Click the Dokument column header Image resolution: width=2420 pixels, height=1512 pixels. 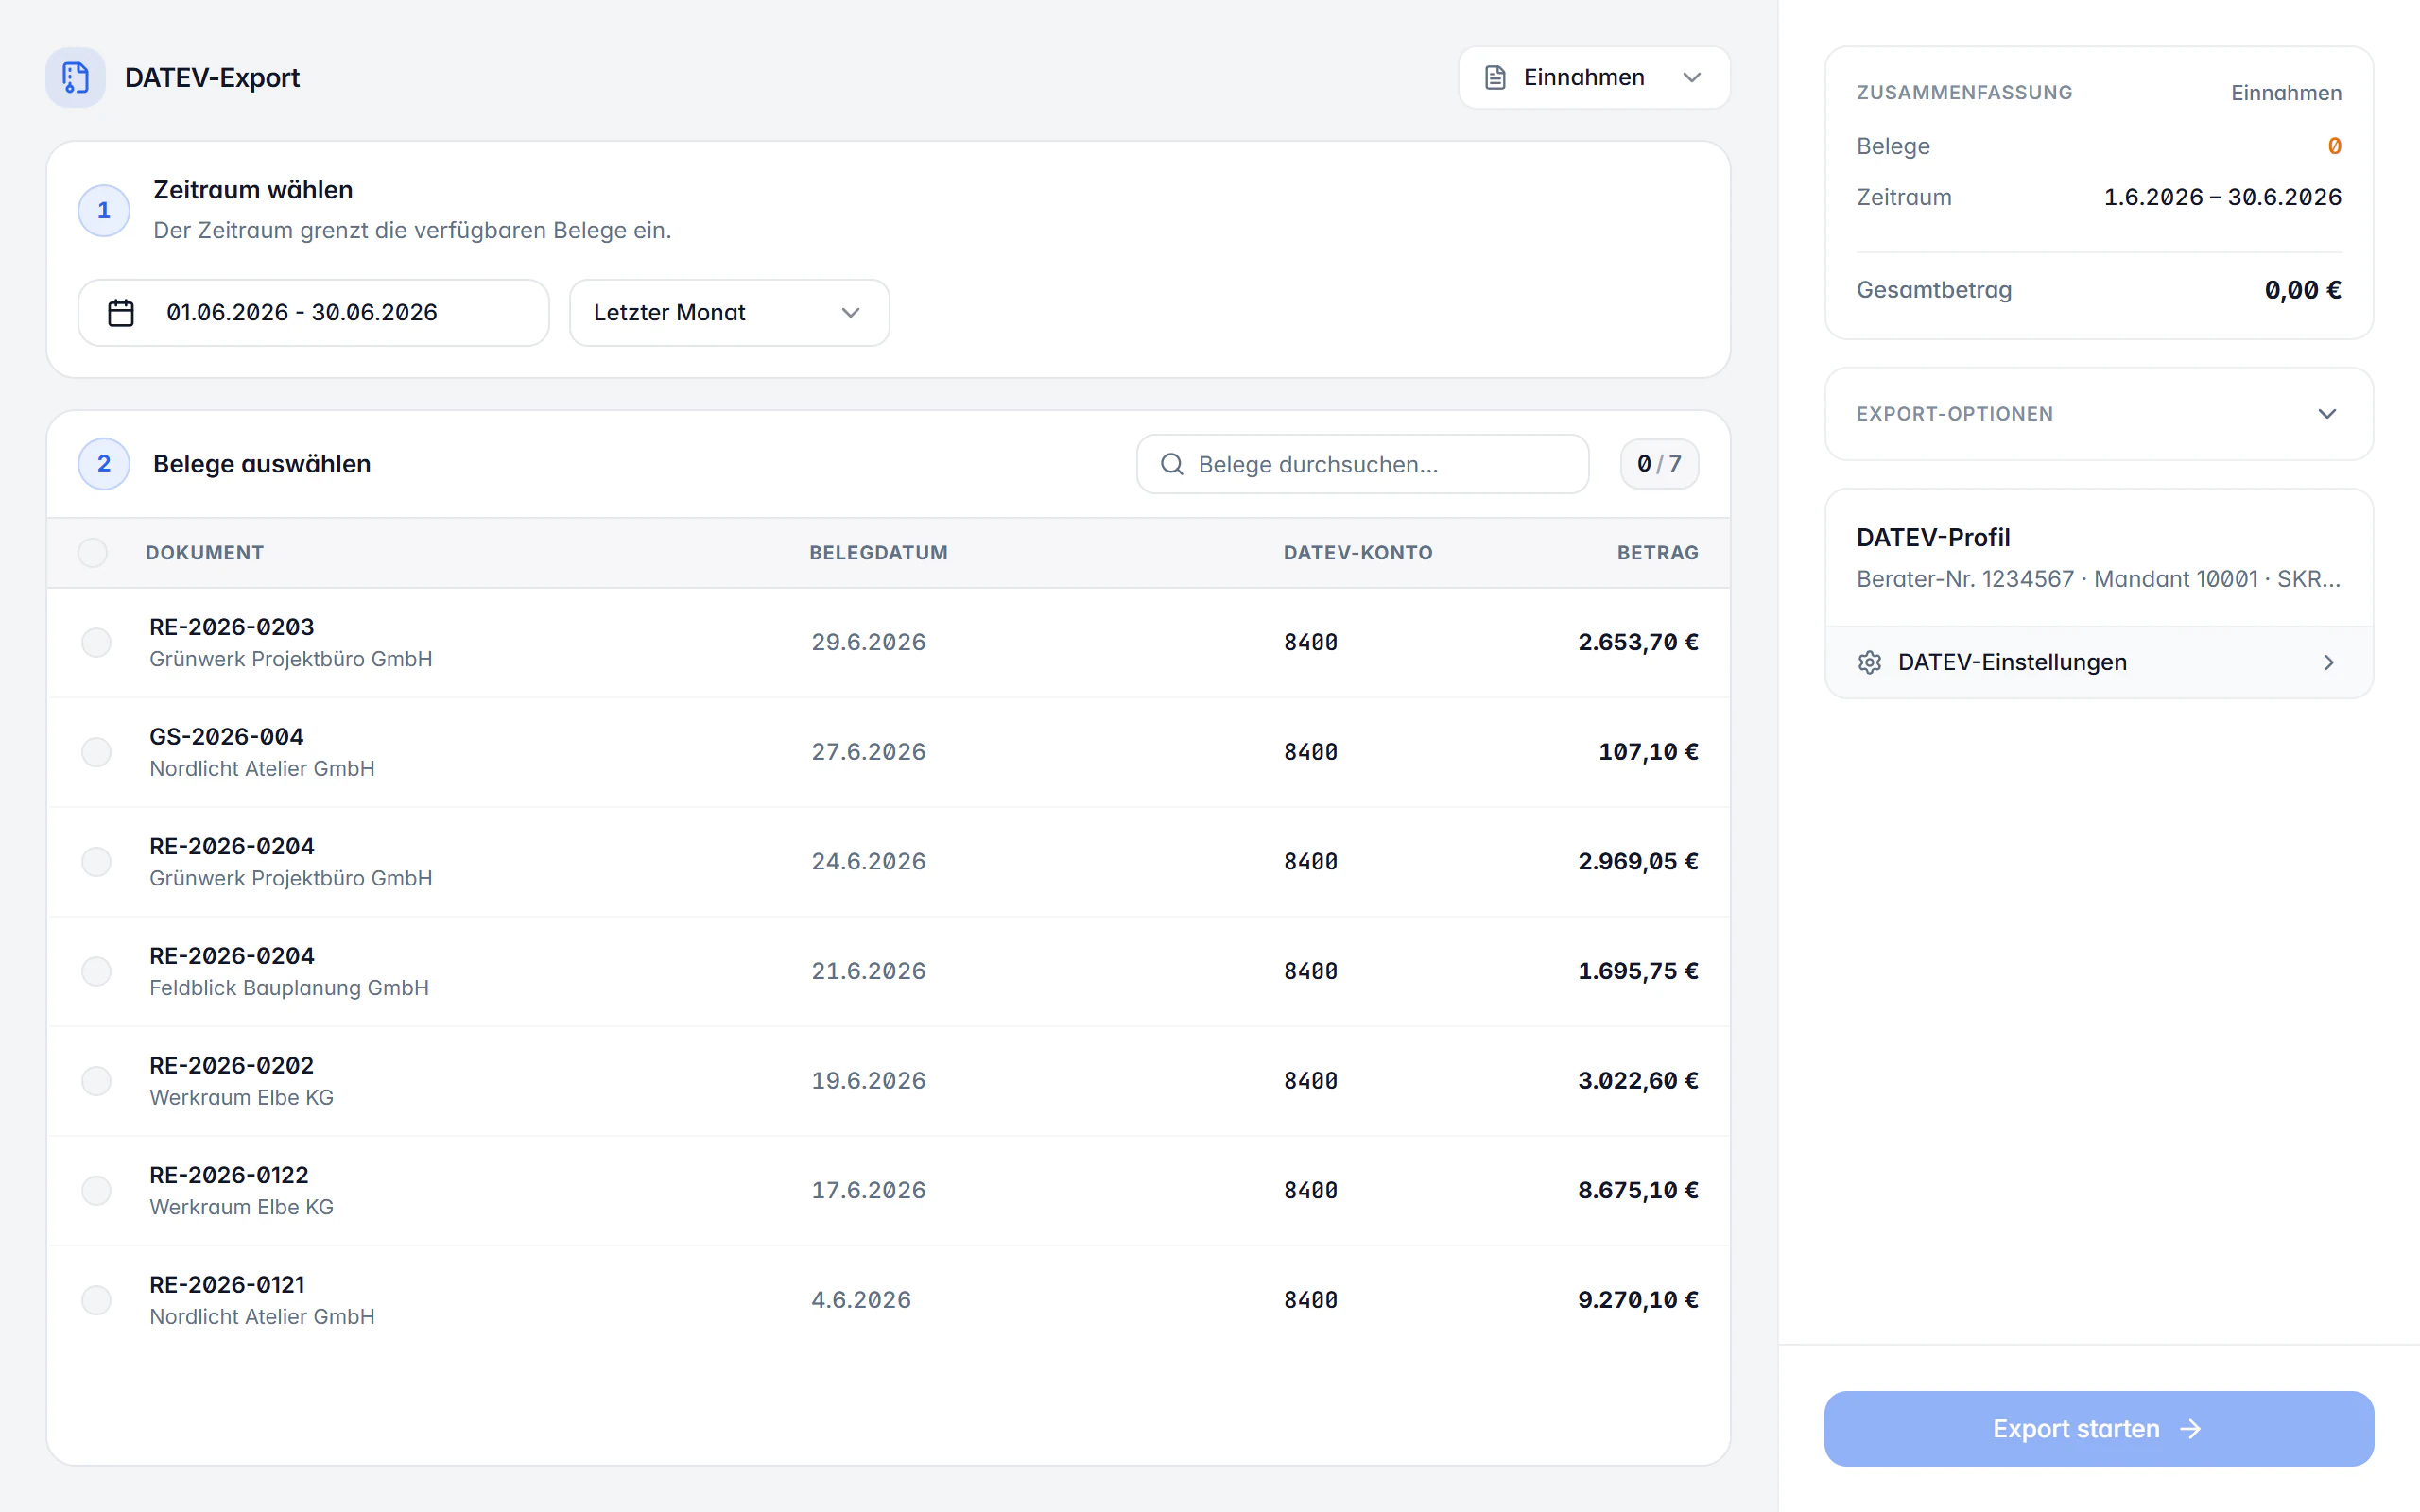coord(205,553)
